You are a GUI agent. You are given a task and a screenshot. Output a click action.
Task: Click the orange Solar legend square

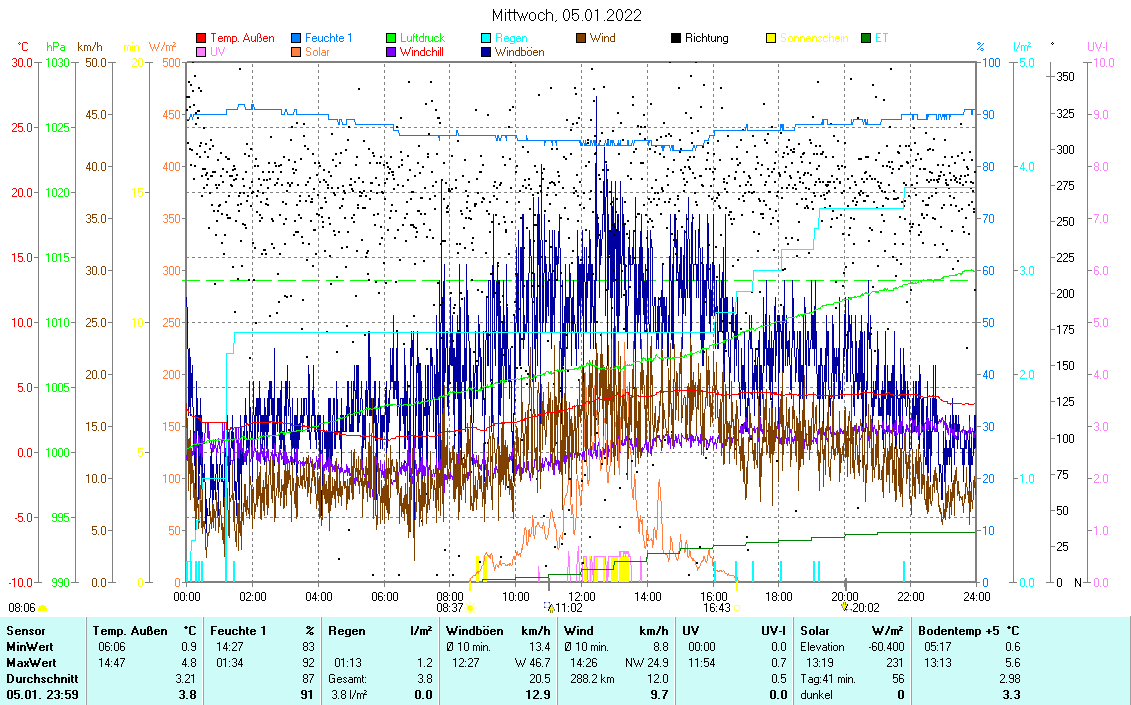click(x=297, y=52)
